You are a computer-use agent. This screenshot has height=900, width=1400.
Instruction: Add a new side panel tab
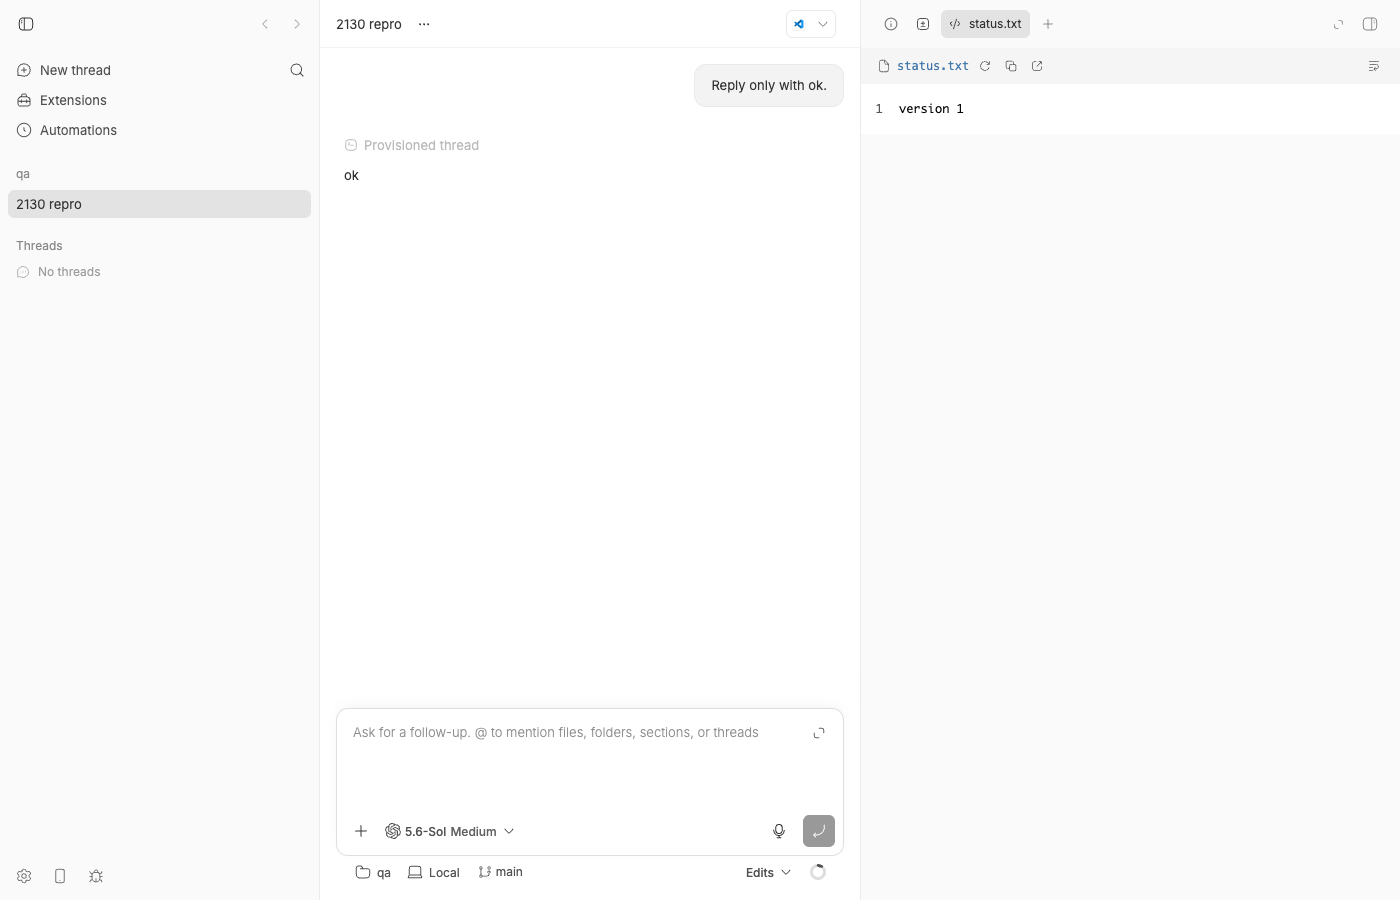[1048, 24]
